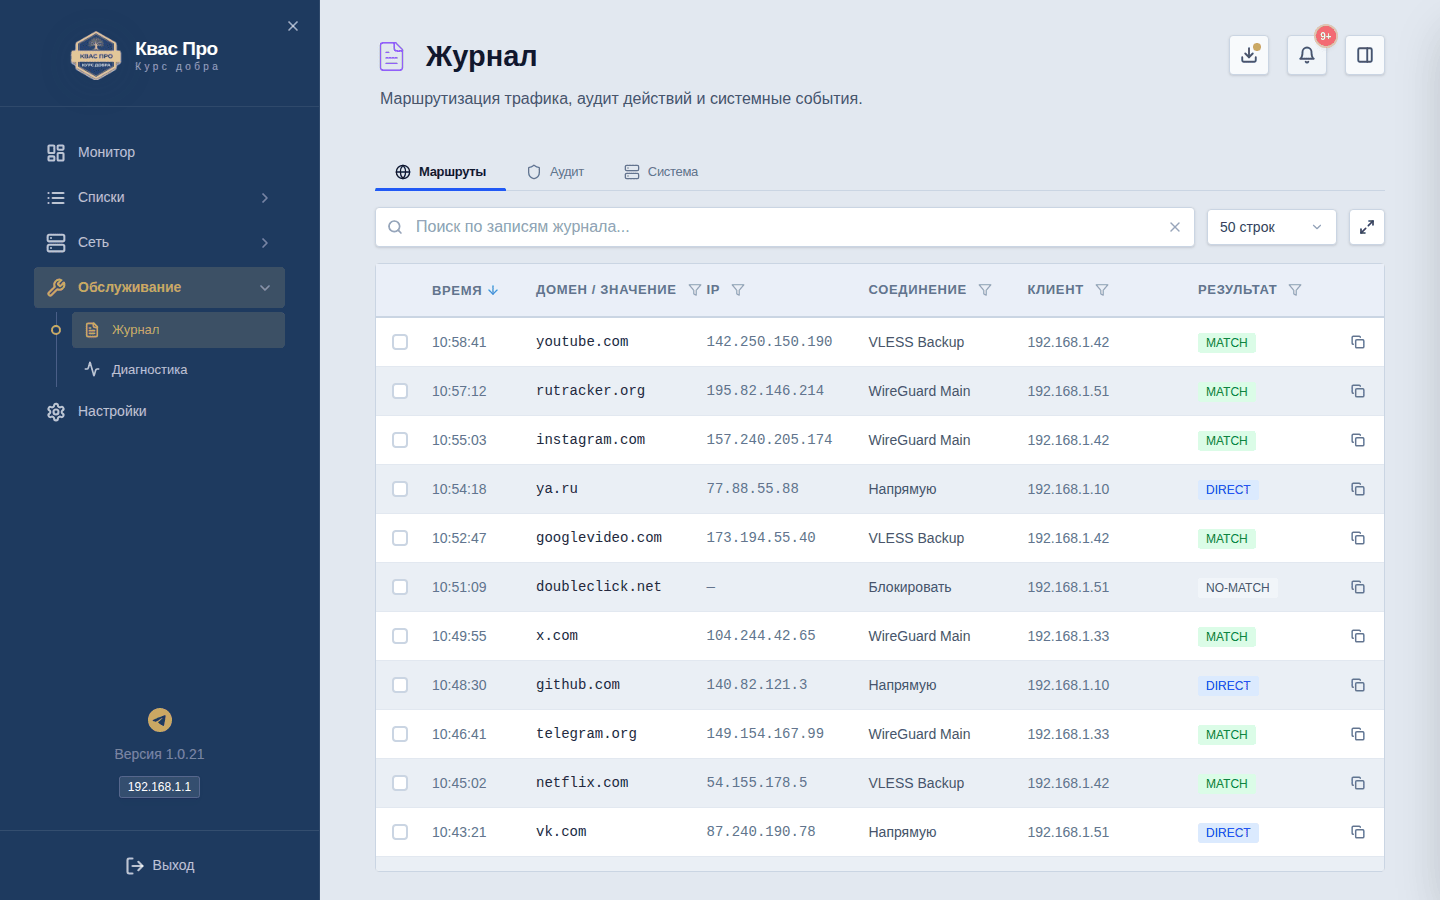Filter by the Результат column funnel icon
Screen dimensions: 1440x900
click(1295, 290)
